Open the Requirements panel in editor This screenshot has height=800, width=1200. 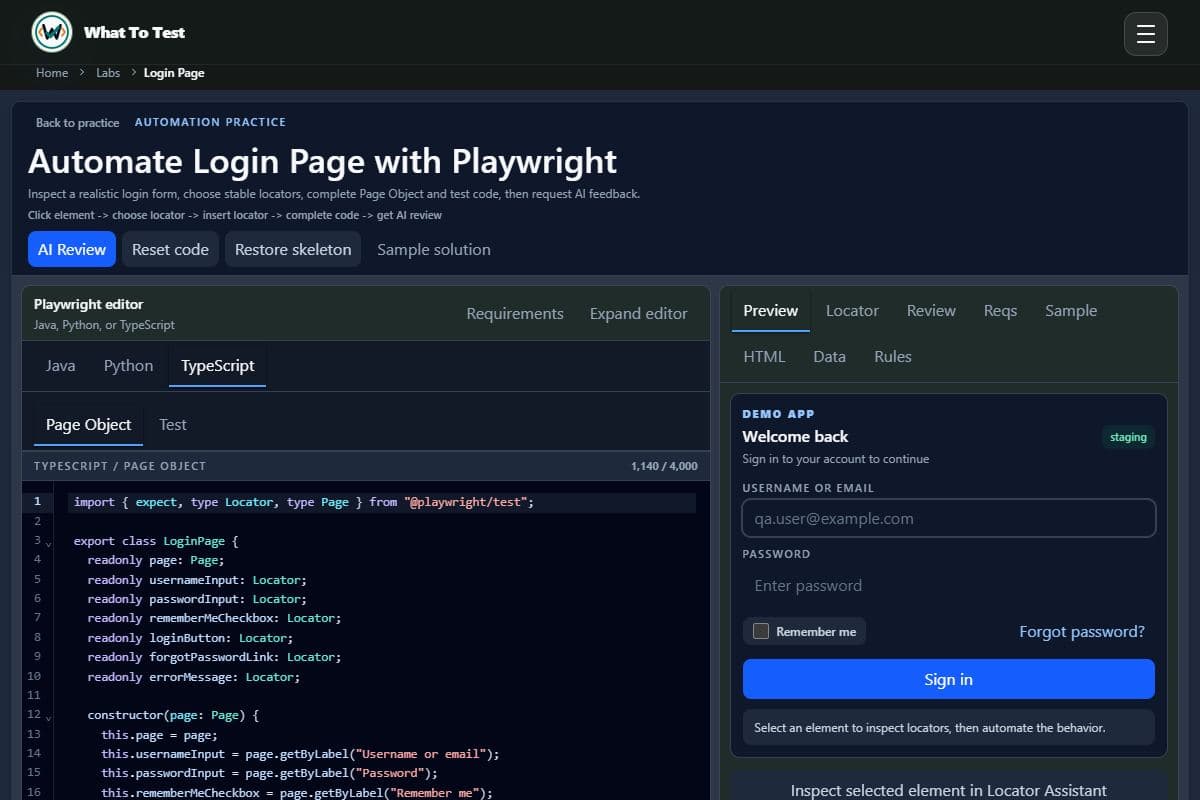[515, 313]
